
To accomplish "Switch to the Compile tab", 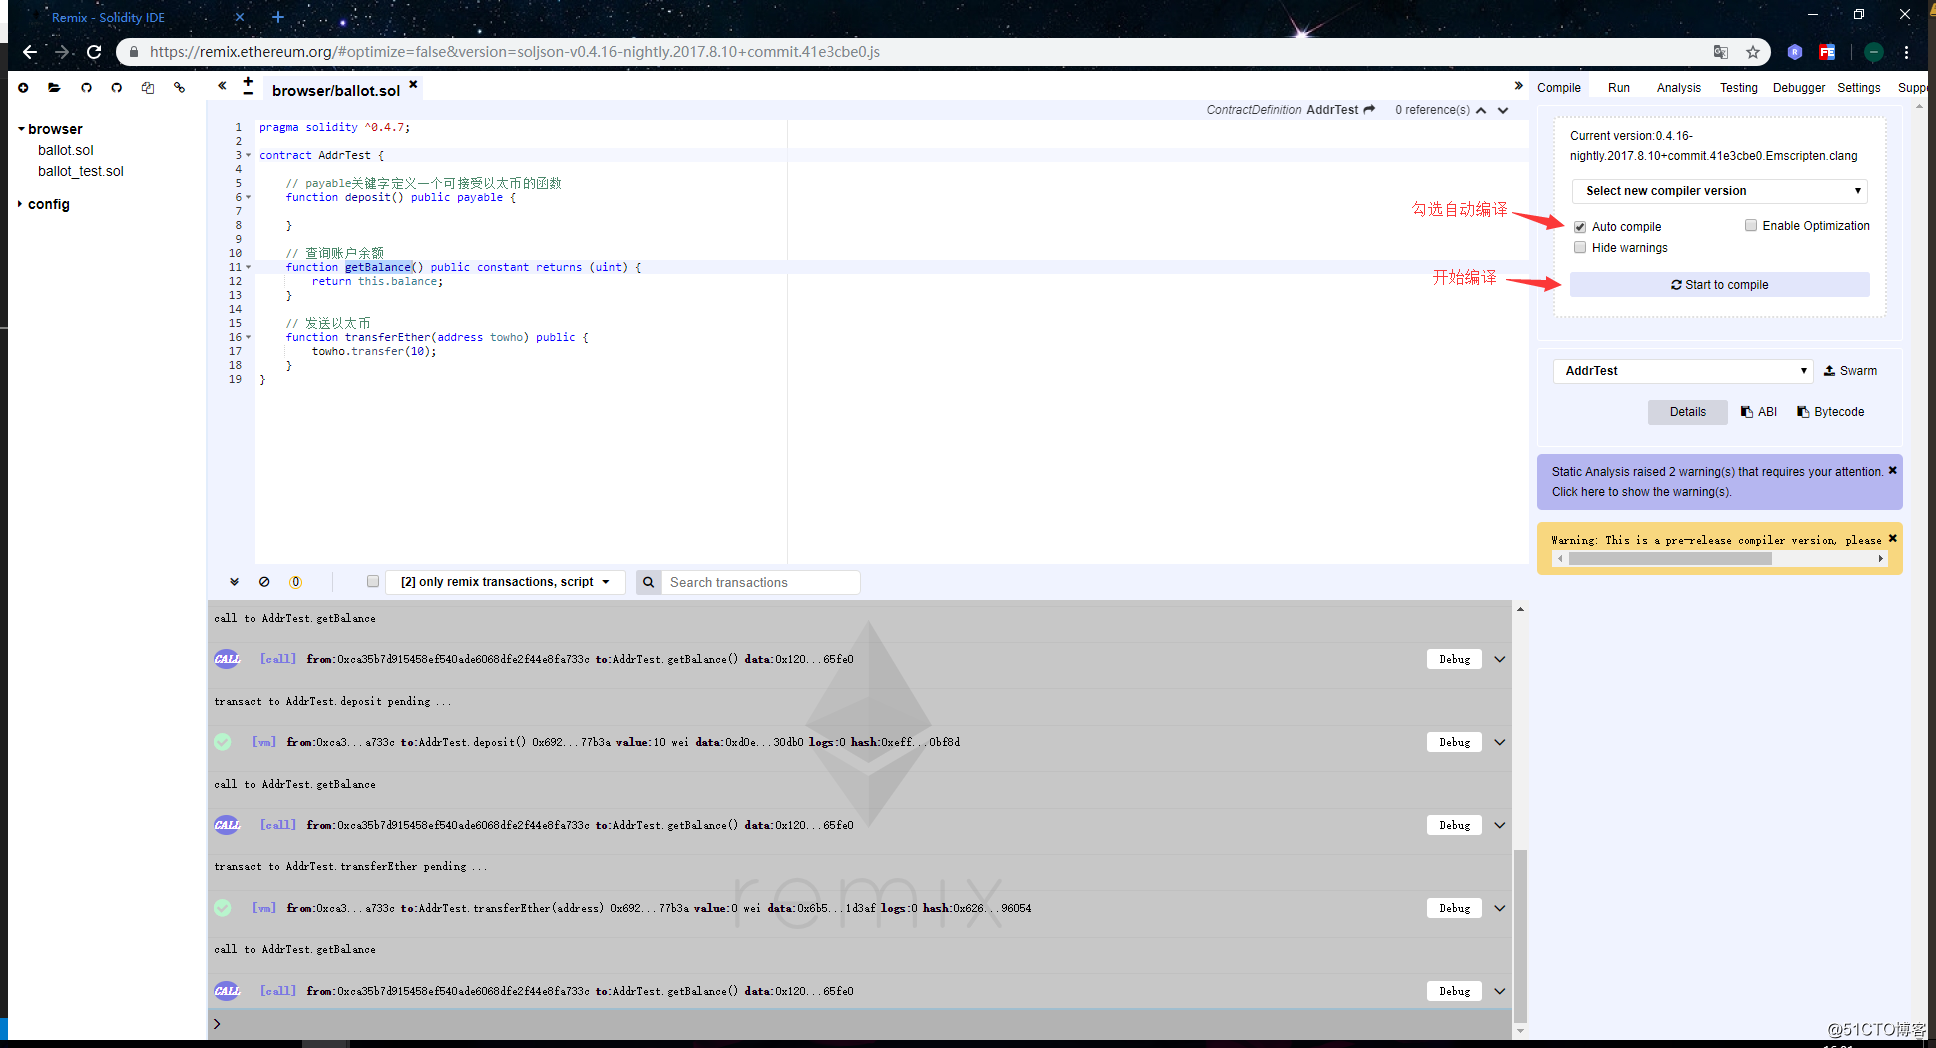I will pos(1559,88).
